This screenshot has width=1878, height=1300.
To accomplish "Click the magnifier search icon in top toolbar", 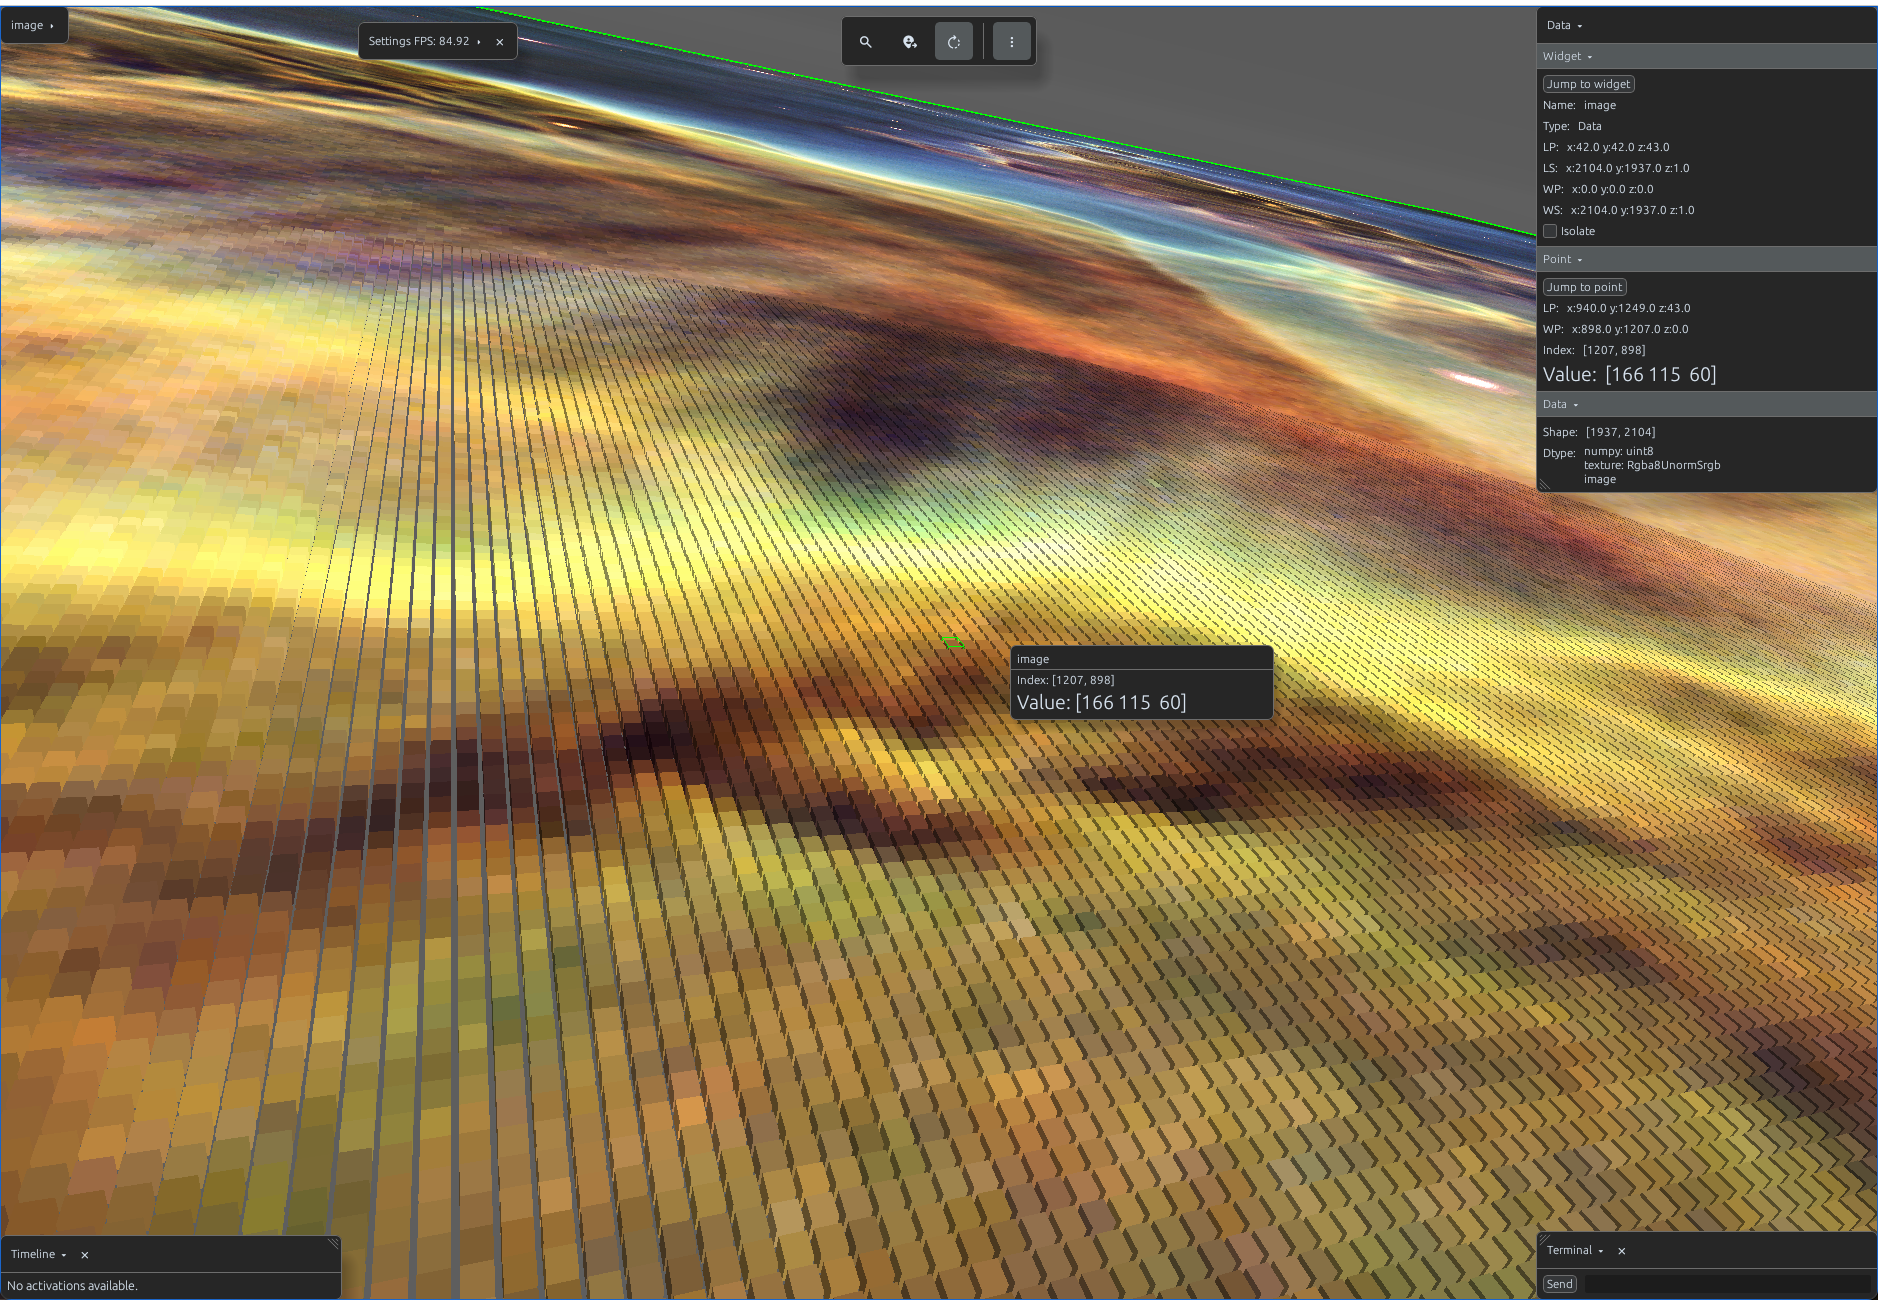I will pos(866,42).
